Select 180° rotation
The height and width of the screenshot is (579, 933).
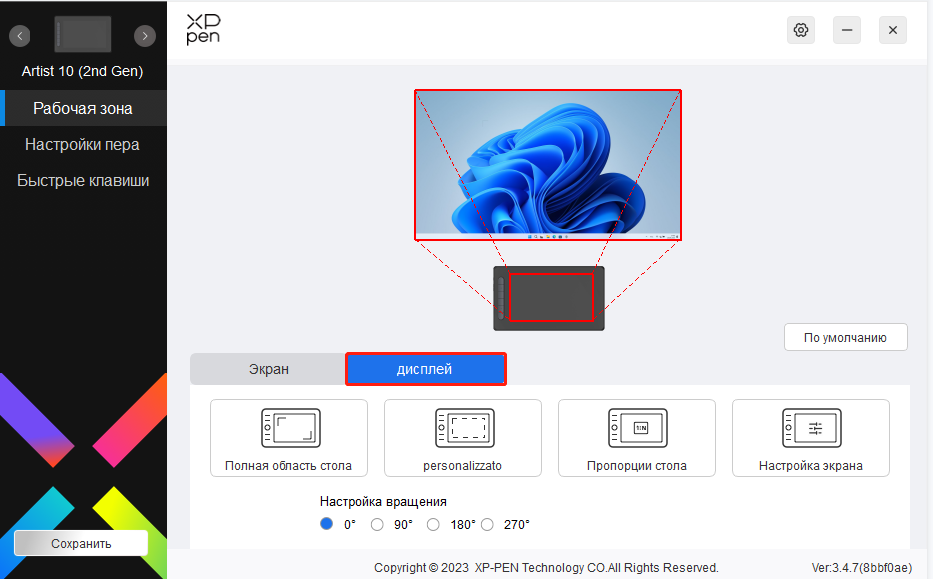click(x=433, y=524)
